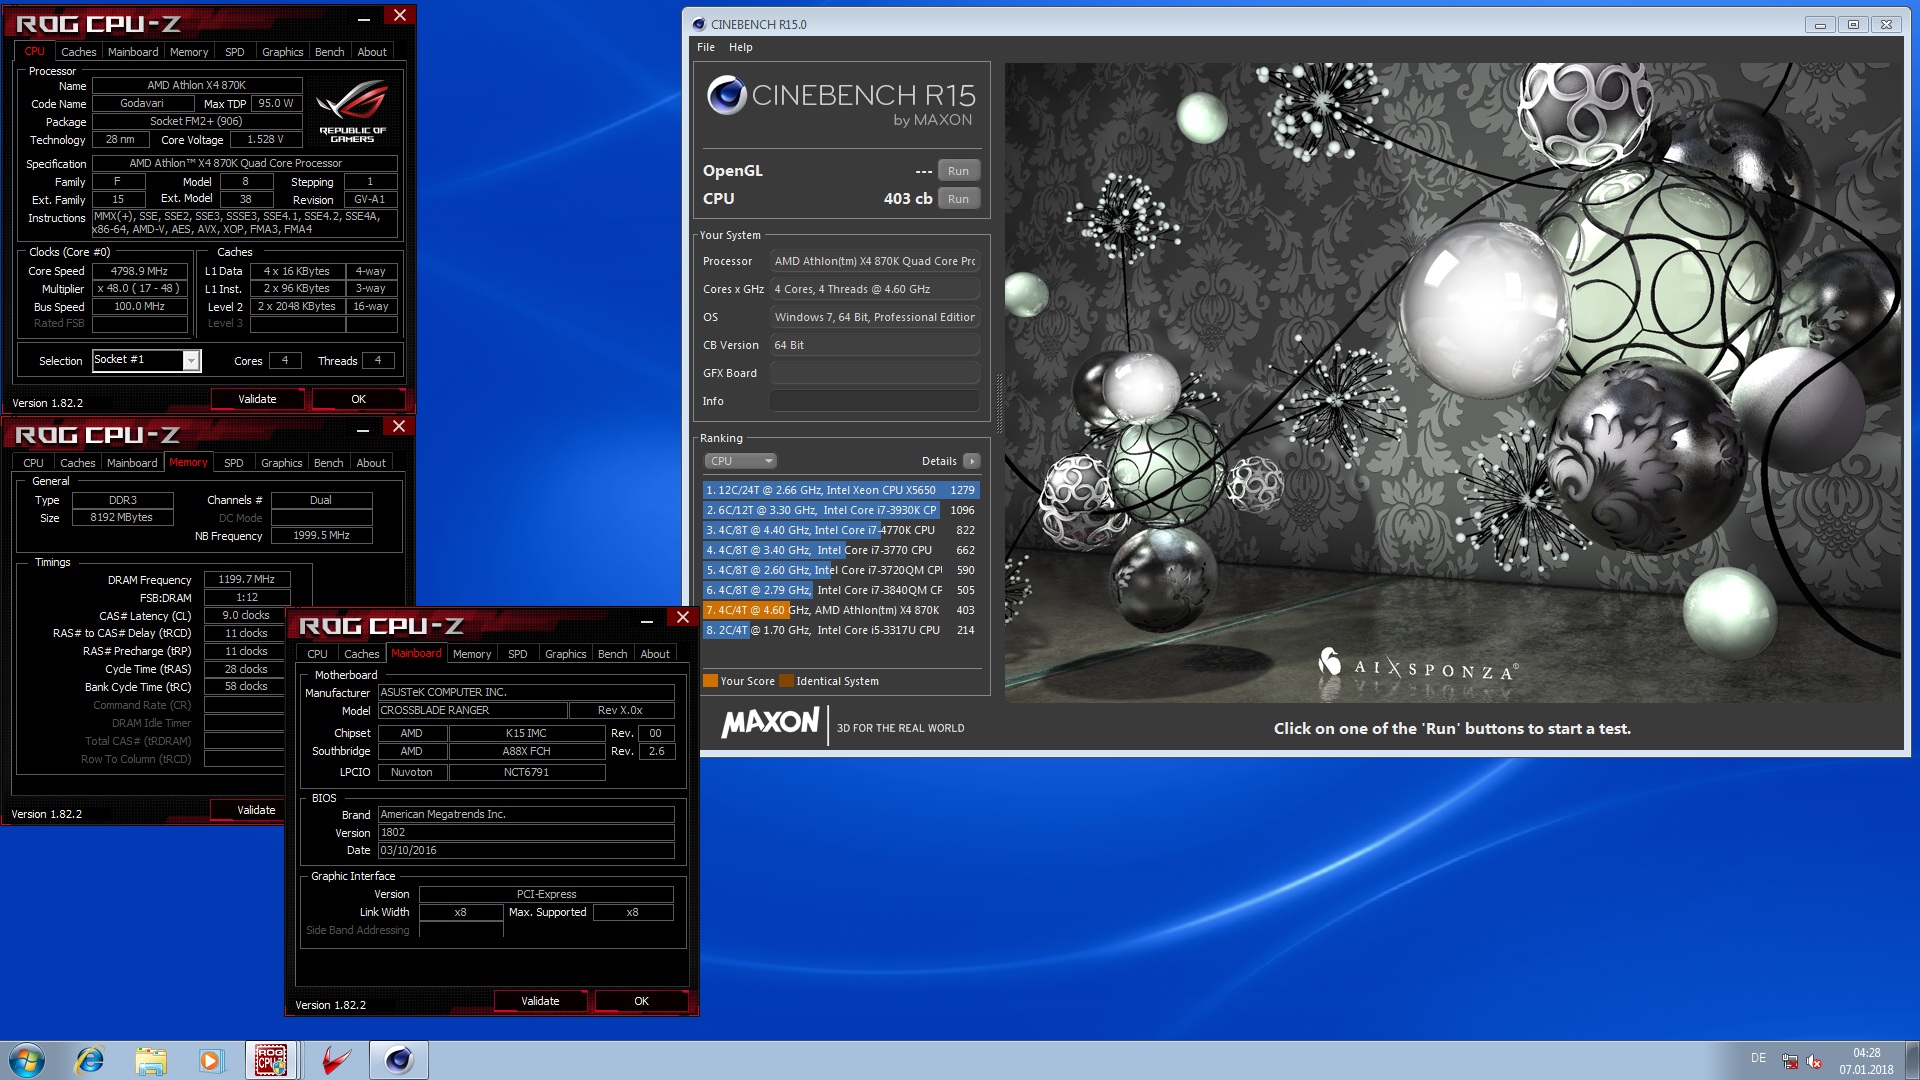Open About tab in Mainboard CPU-Z window

click(655, 654)
